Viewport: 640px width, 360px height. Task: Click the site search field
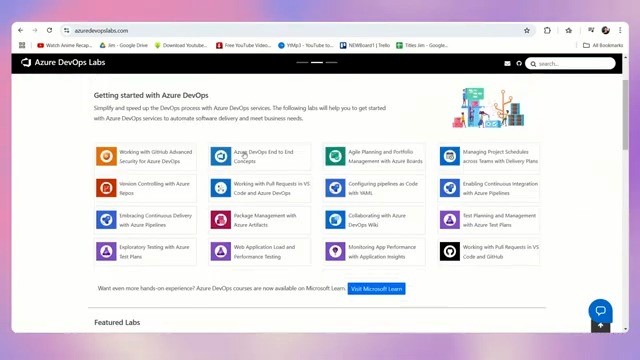click(570, 64)
